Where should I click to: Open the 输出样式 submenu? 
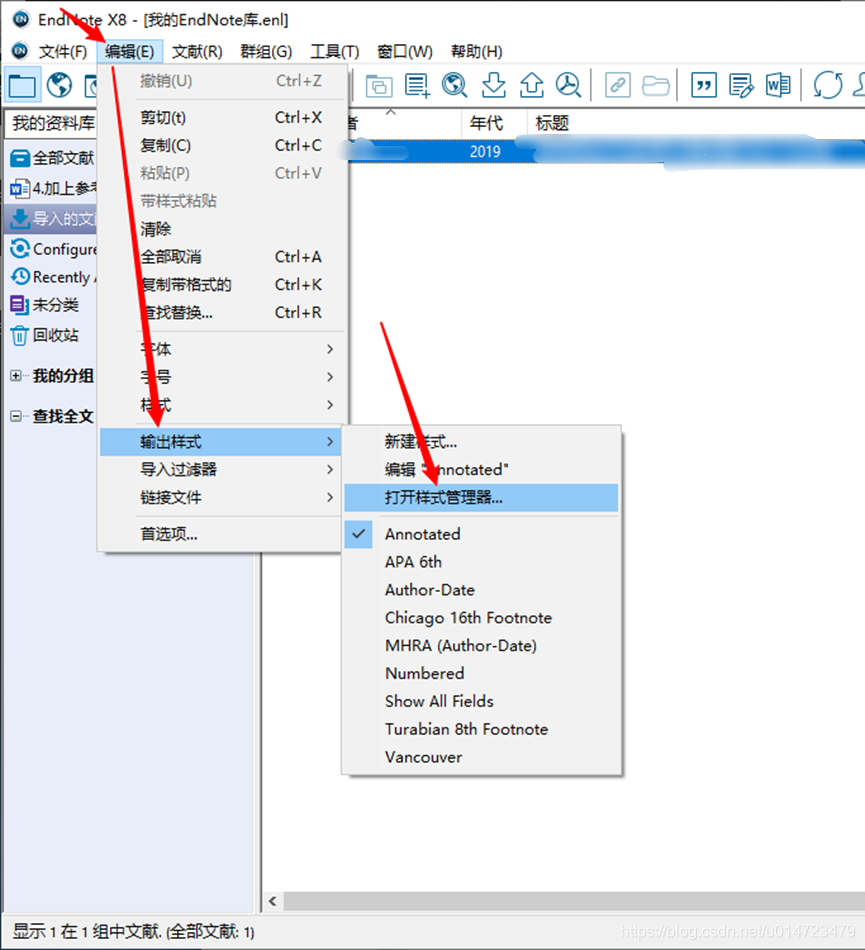click(x=221, y=442)
